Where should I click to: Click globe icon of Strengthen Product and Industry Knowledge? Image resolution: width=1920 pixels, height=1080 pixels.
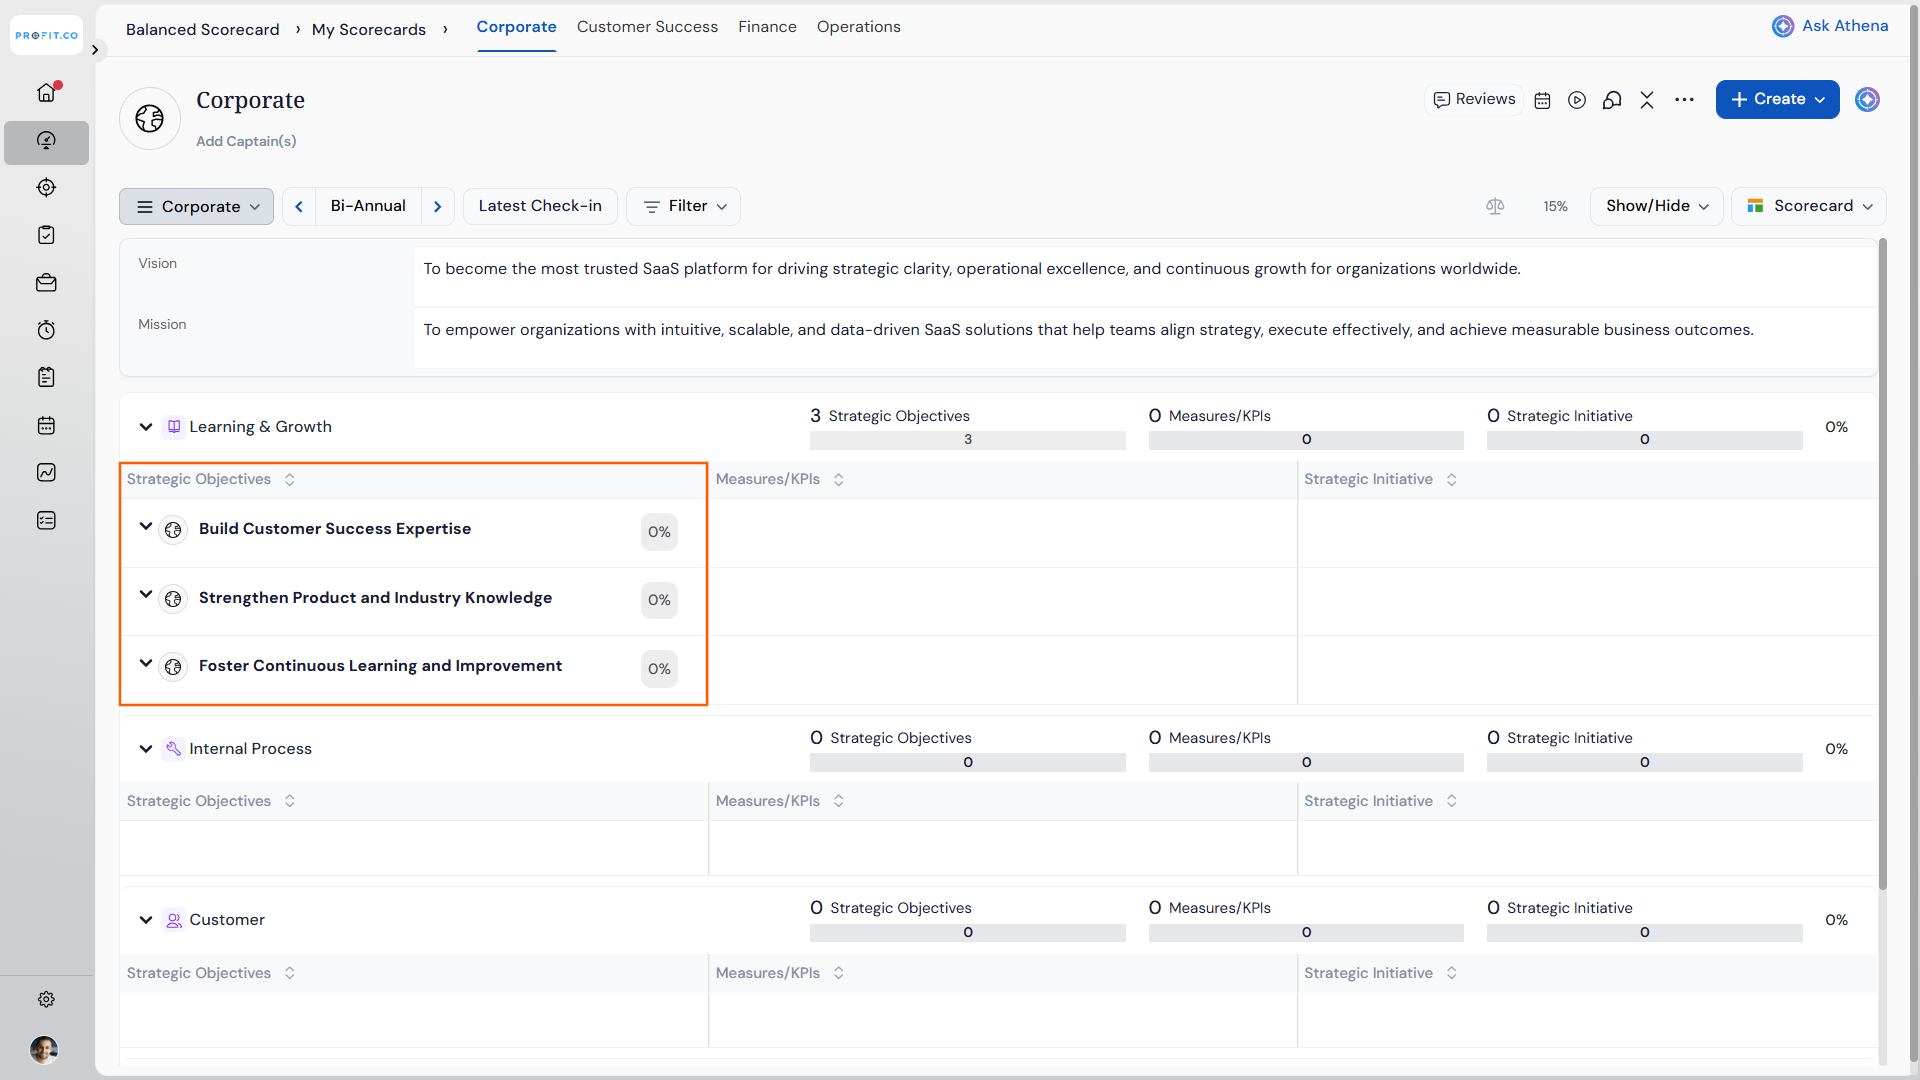coord(173,599)
